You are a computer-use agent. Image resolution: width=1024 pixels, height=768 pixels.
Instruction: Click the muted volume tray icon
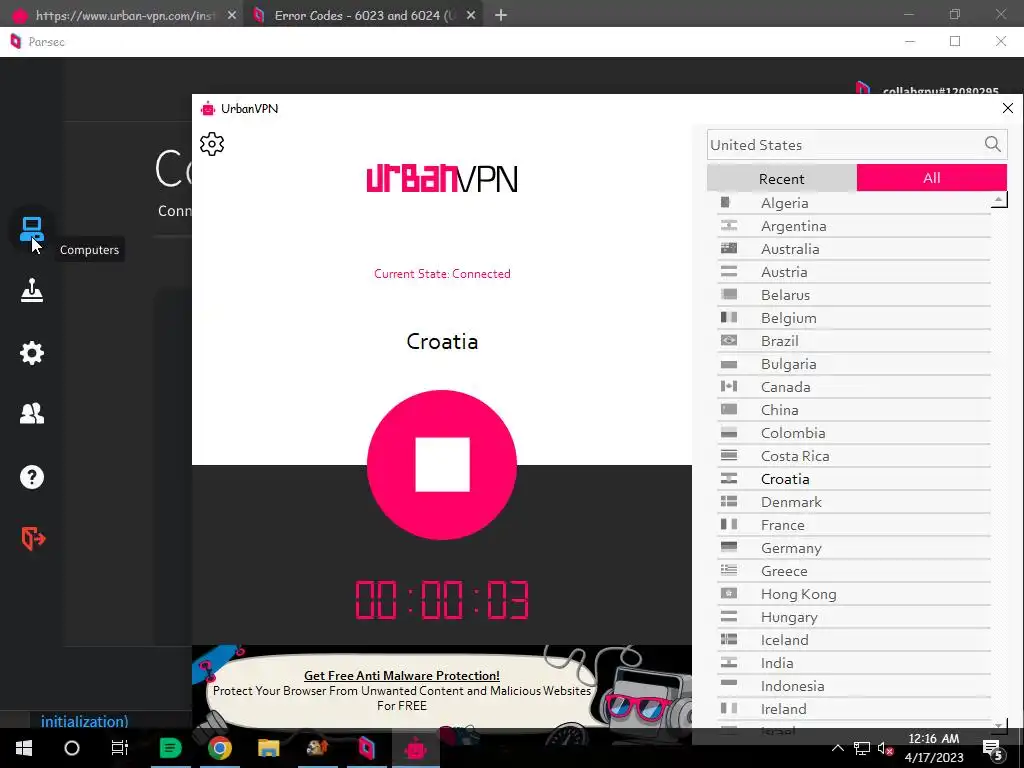coord(885,748)
